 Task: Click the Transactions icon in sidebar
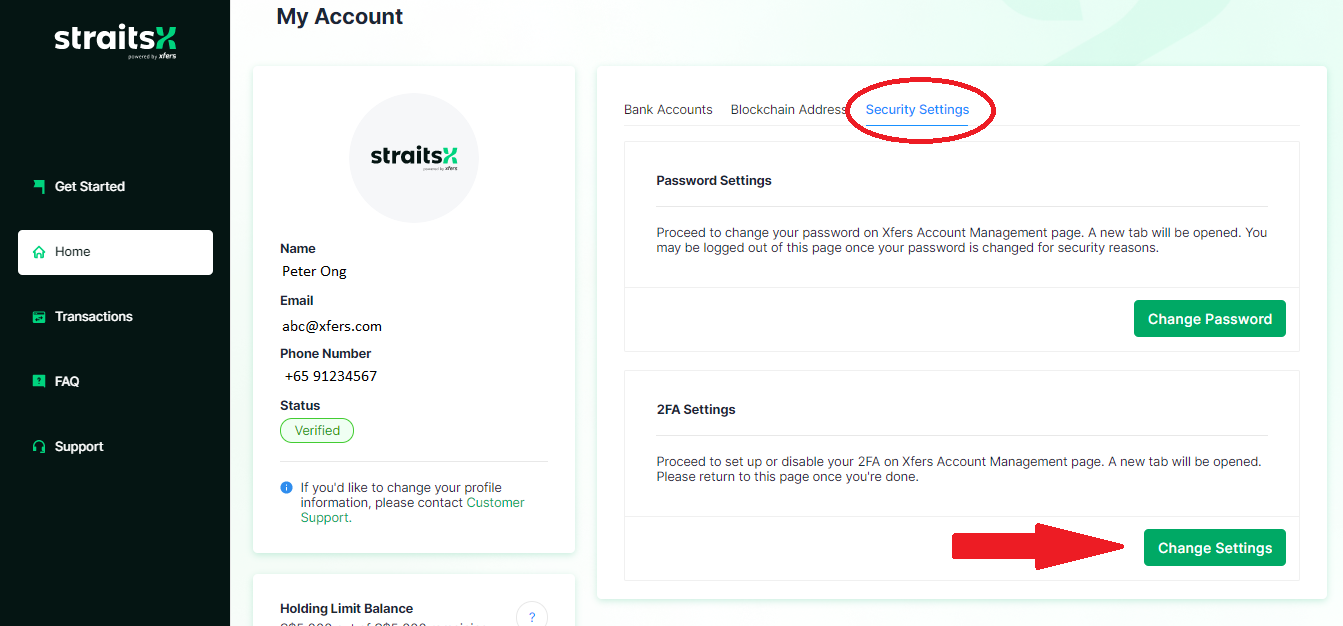[x=39, y=317]
